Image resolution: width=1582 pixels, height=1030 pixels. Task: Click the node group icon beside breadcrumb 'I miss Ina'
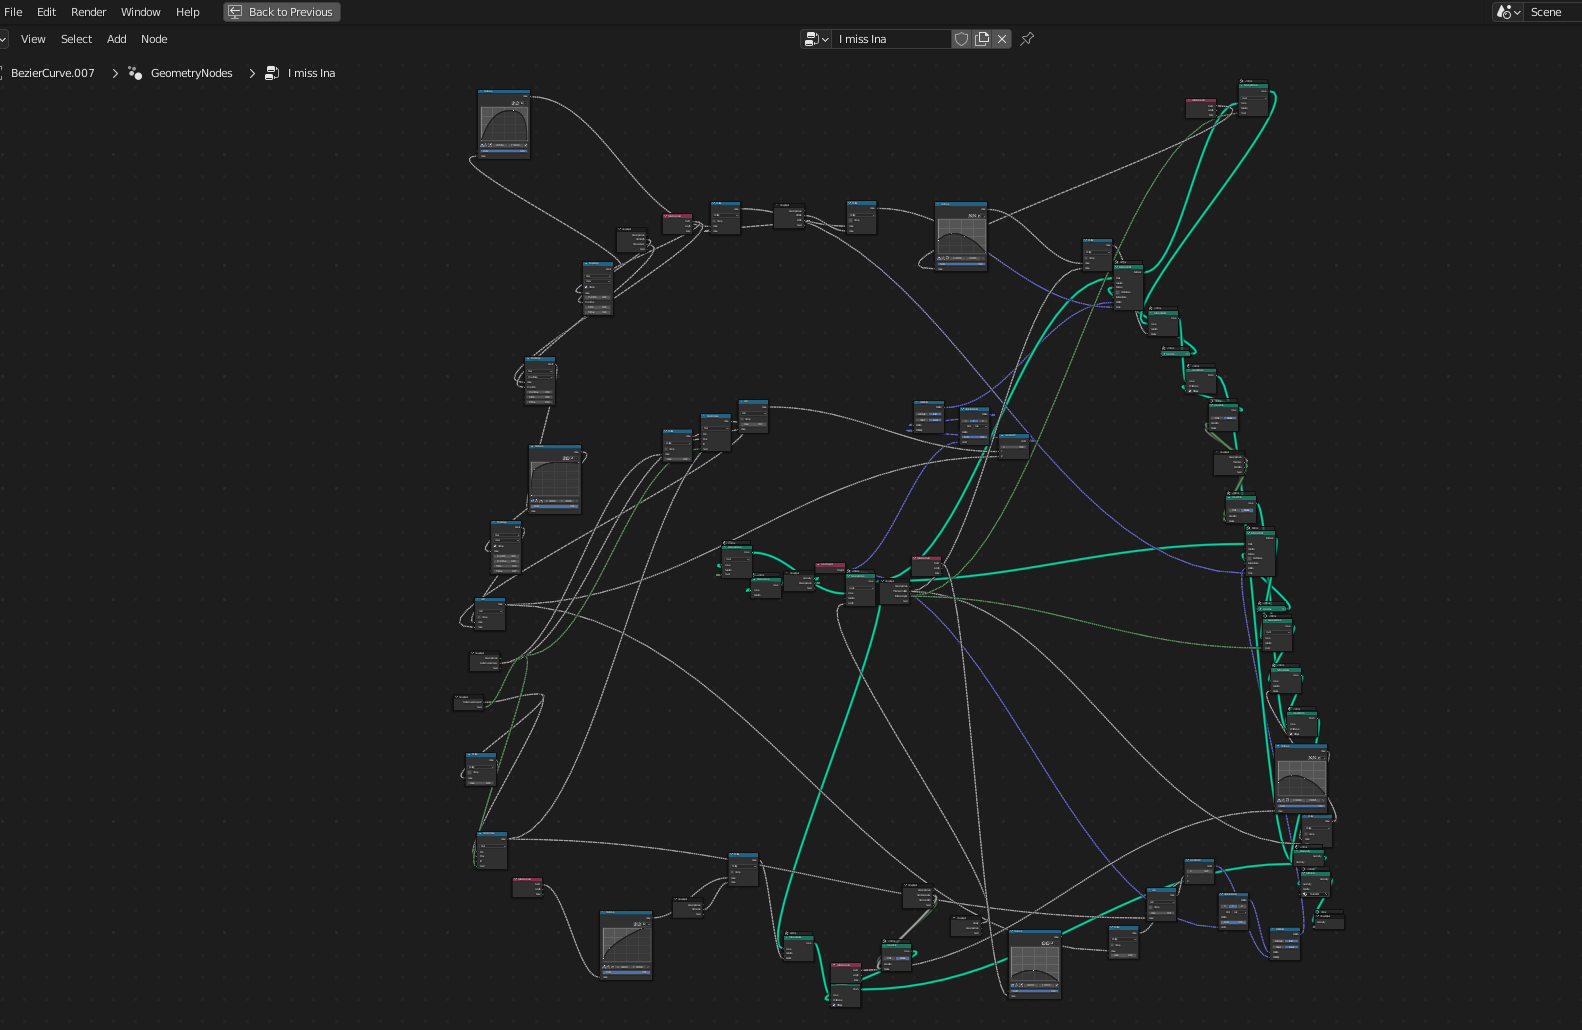(271, 73)
